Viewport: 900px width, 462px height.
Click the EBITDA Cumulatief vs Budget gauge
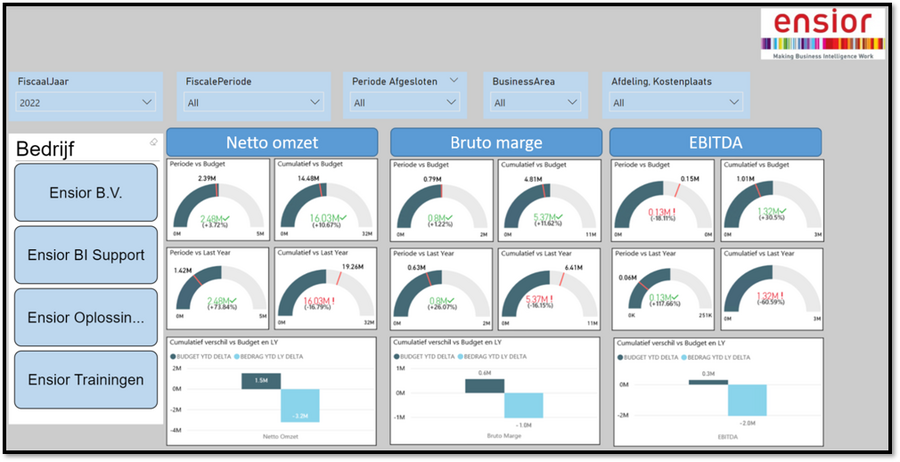pos(772,200)
